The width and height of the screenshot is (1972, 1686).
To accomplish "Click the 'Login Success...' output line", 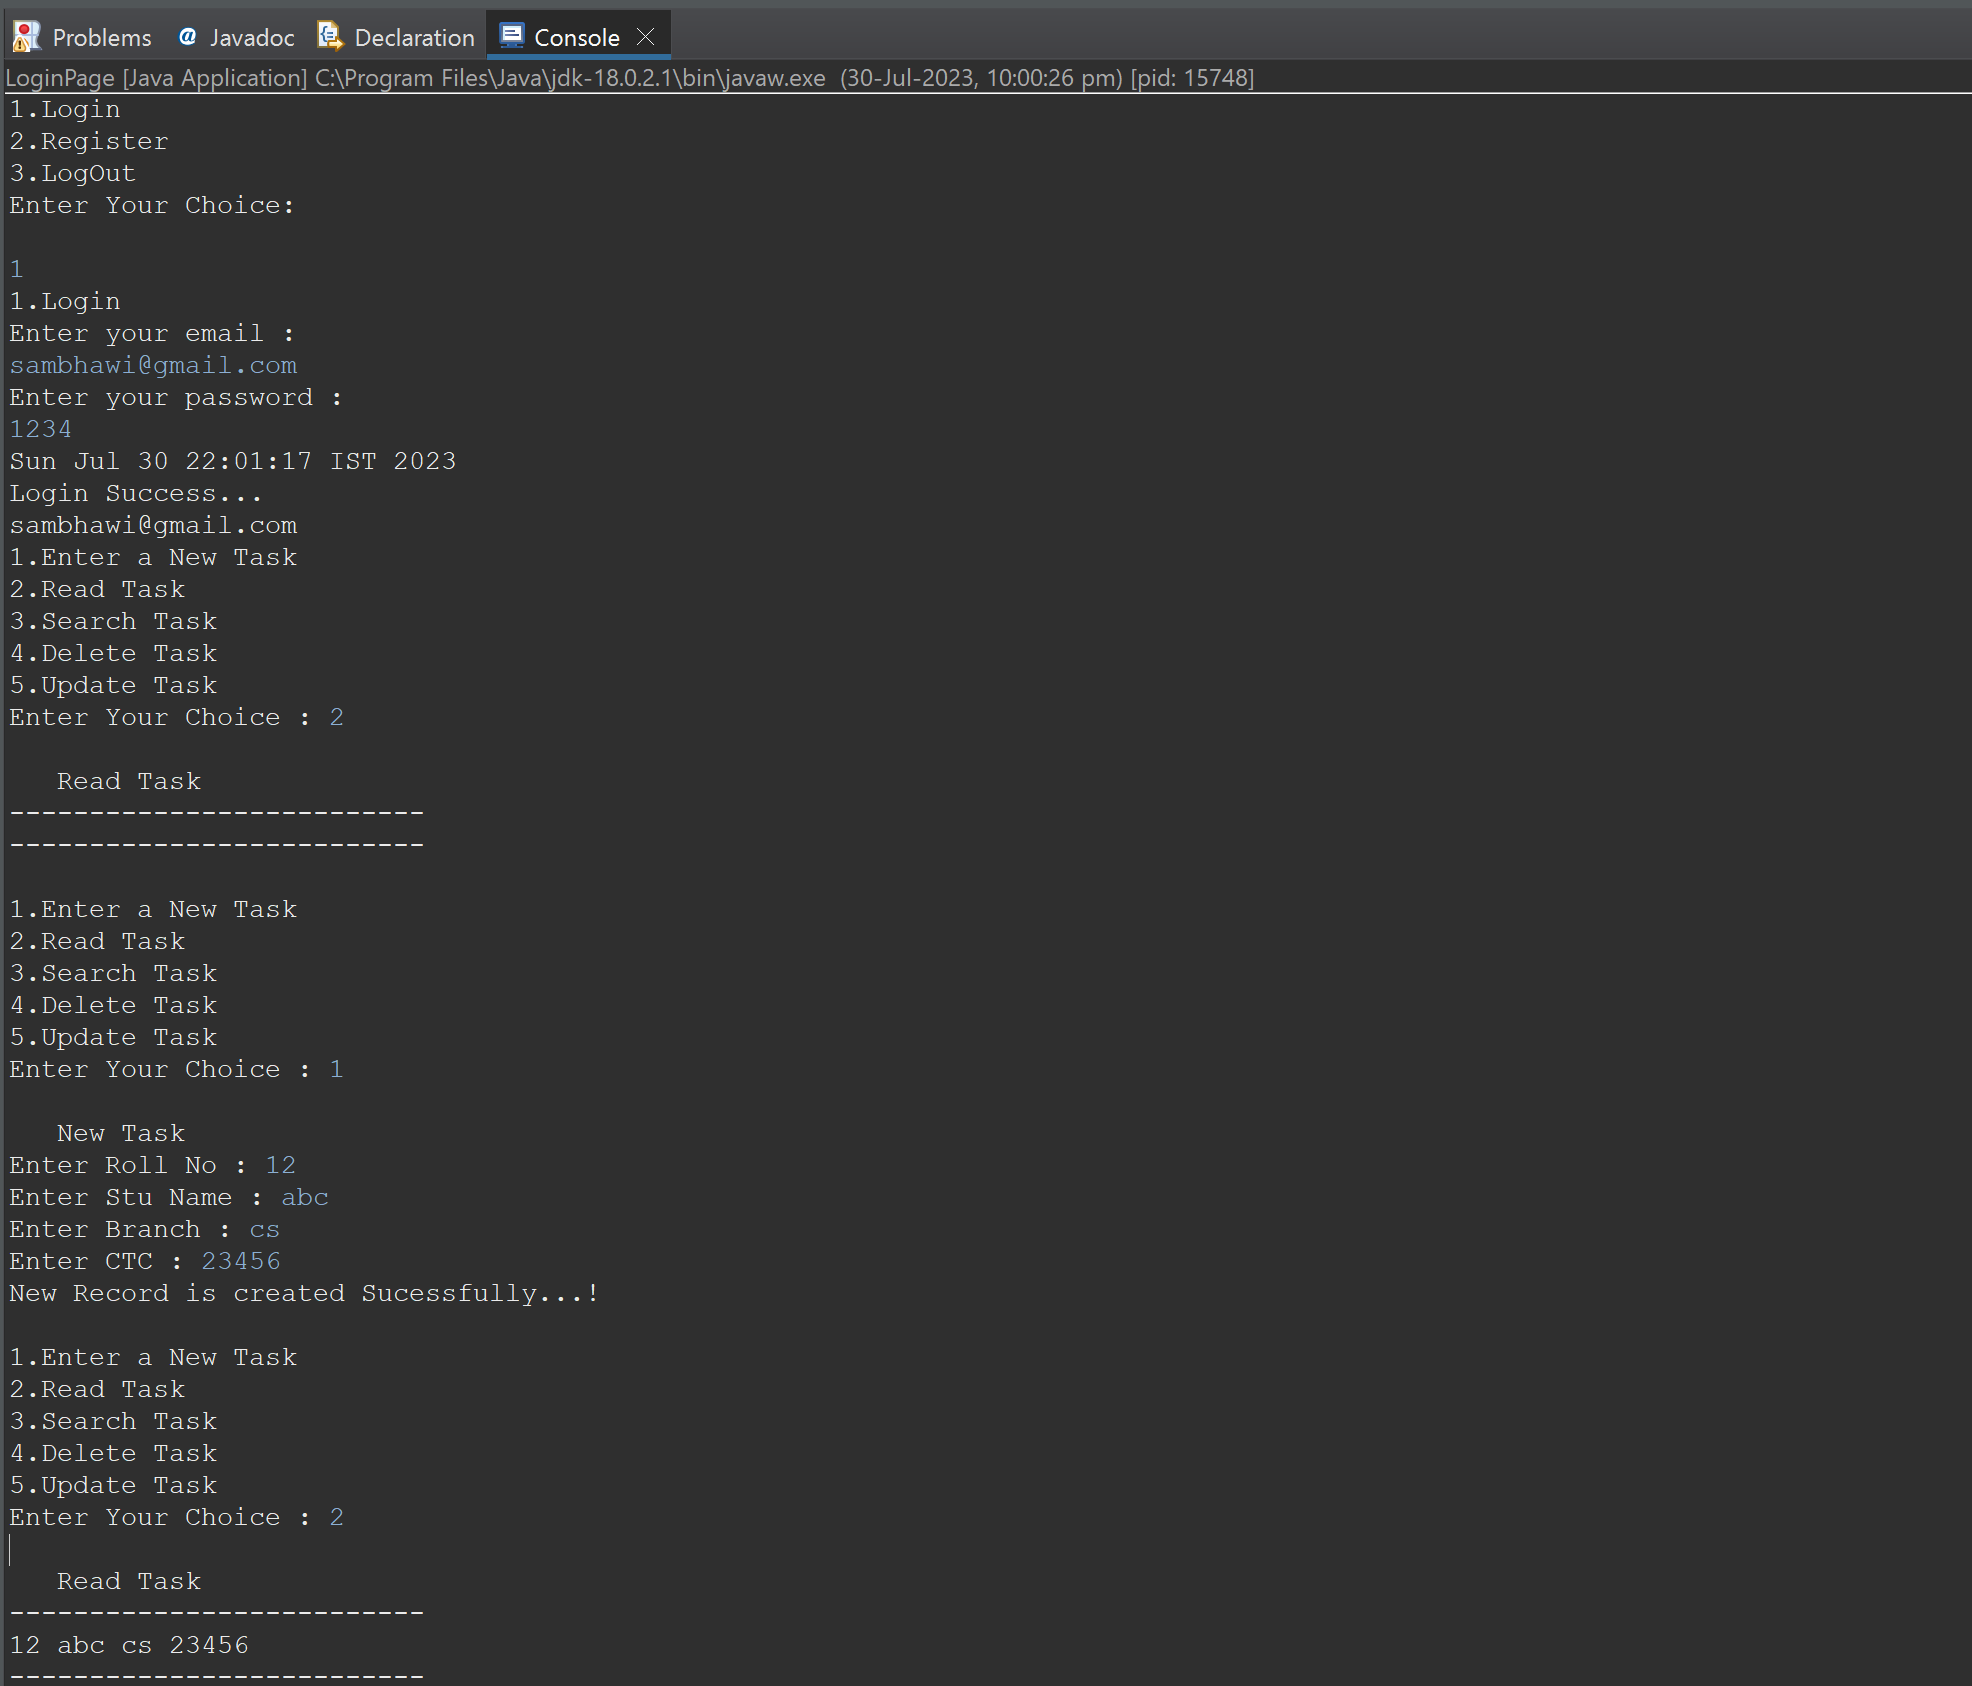I will point(136,493).
